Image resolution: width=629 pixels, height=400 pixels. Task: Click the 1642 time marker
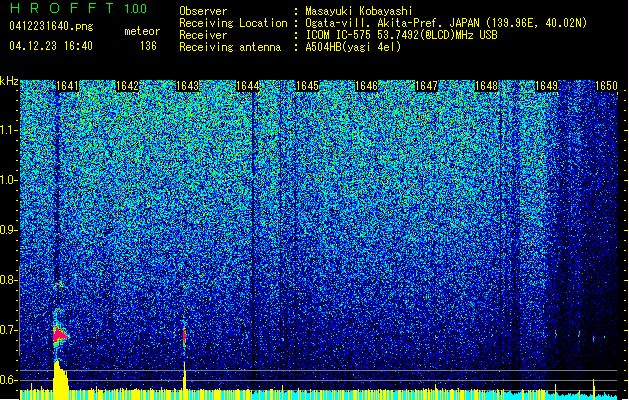(127, 86)
